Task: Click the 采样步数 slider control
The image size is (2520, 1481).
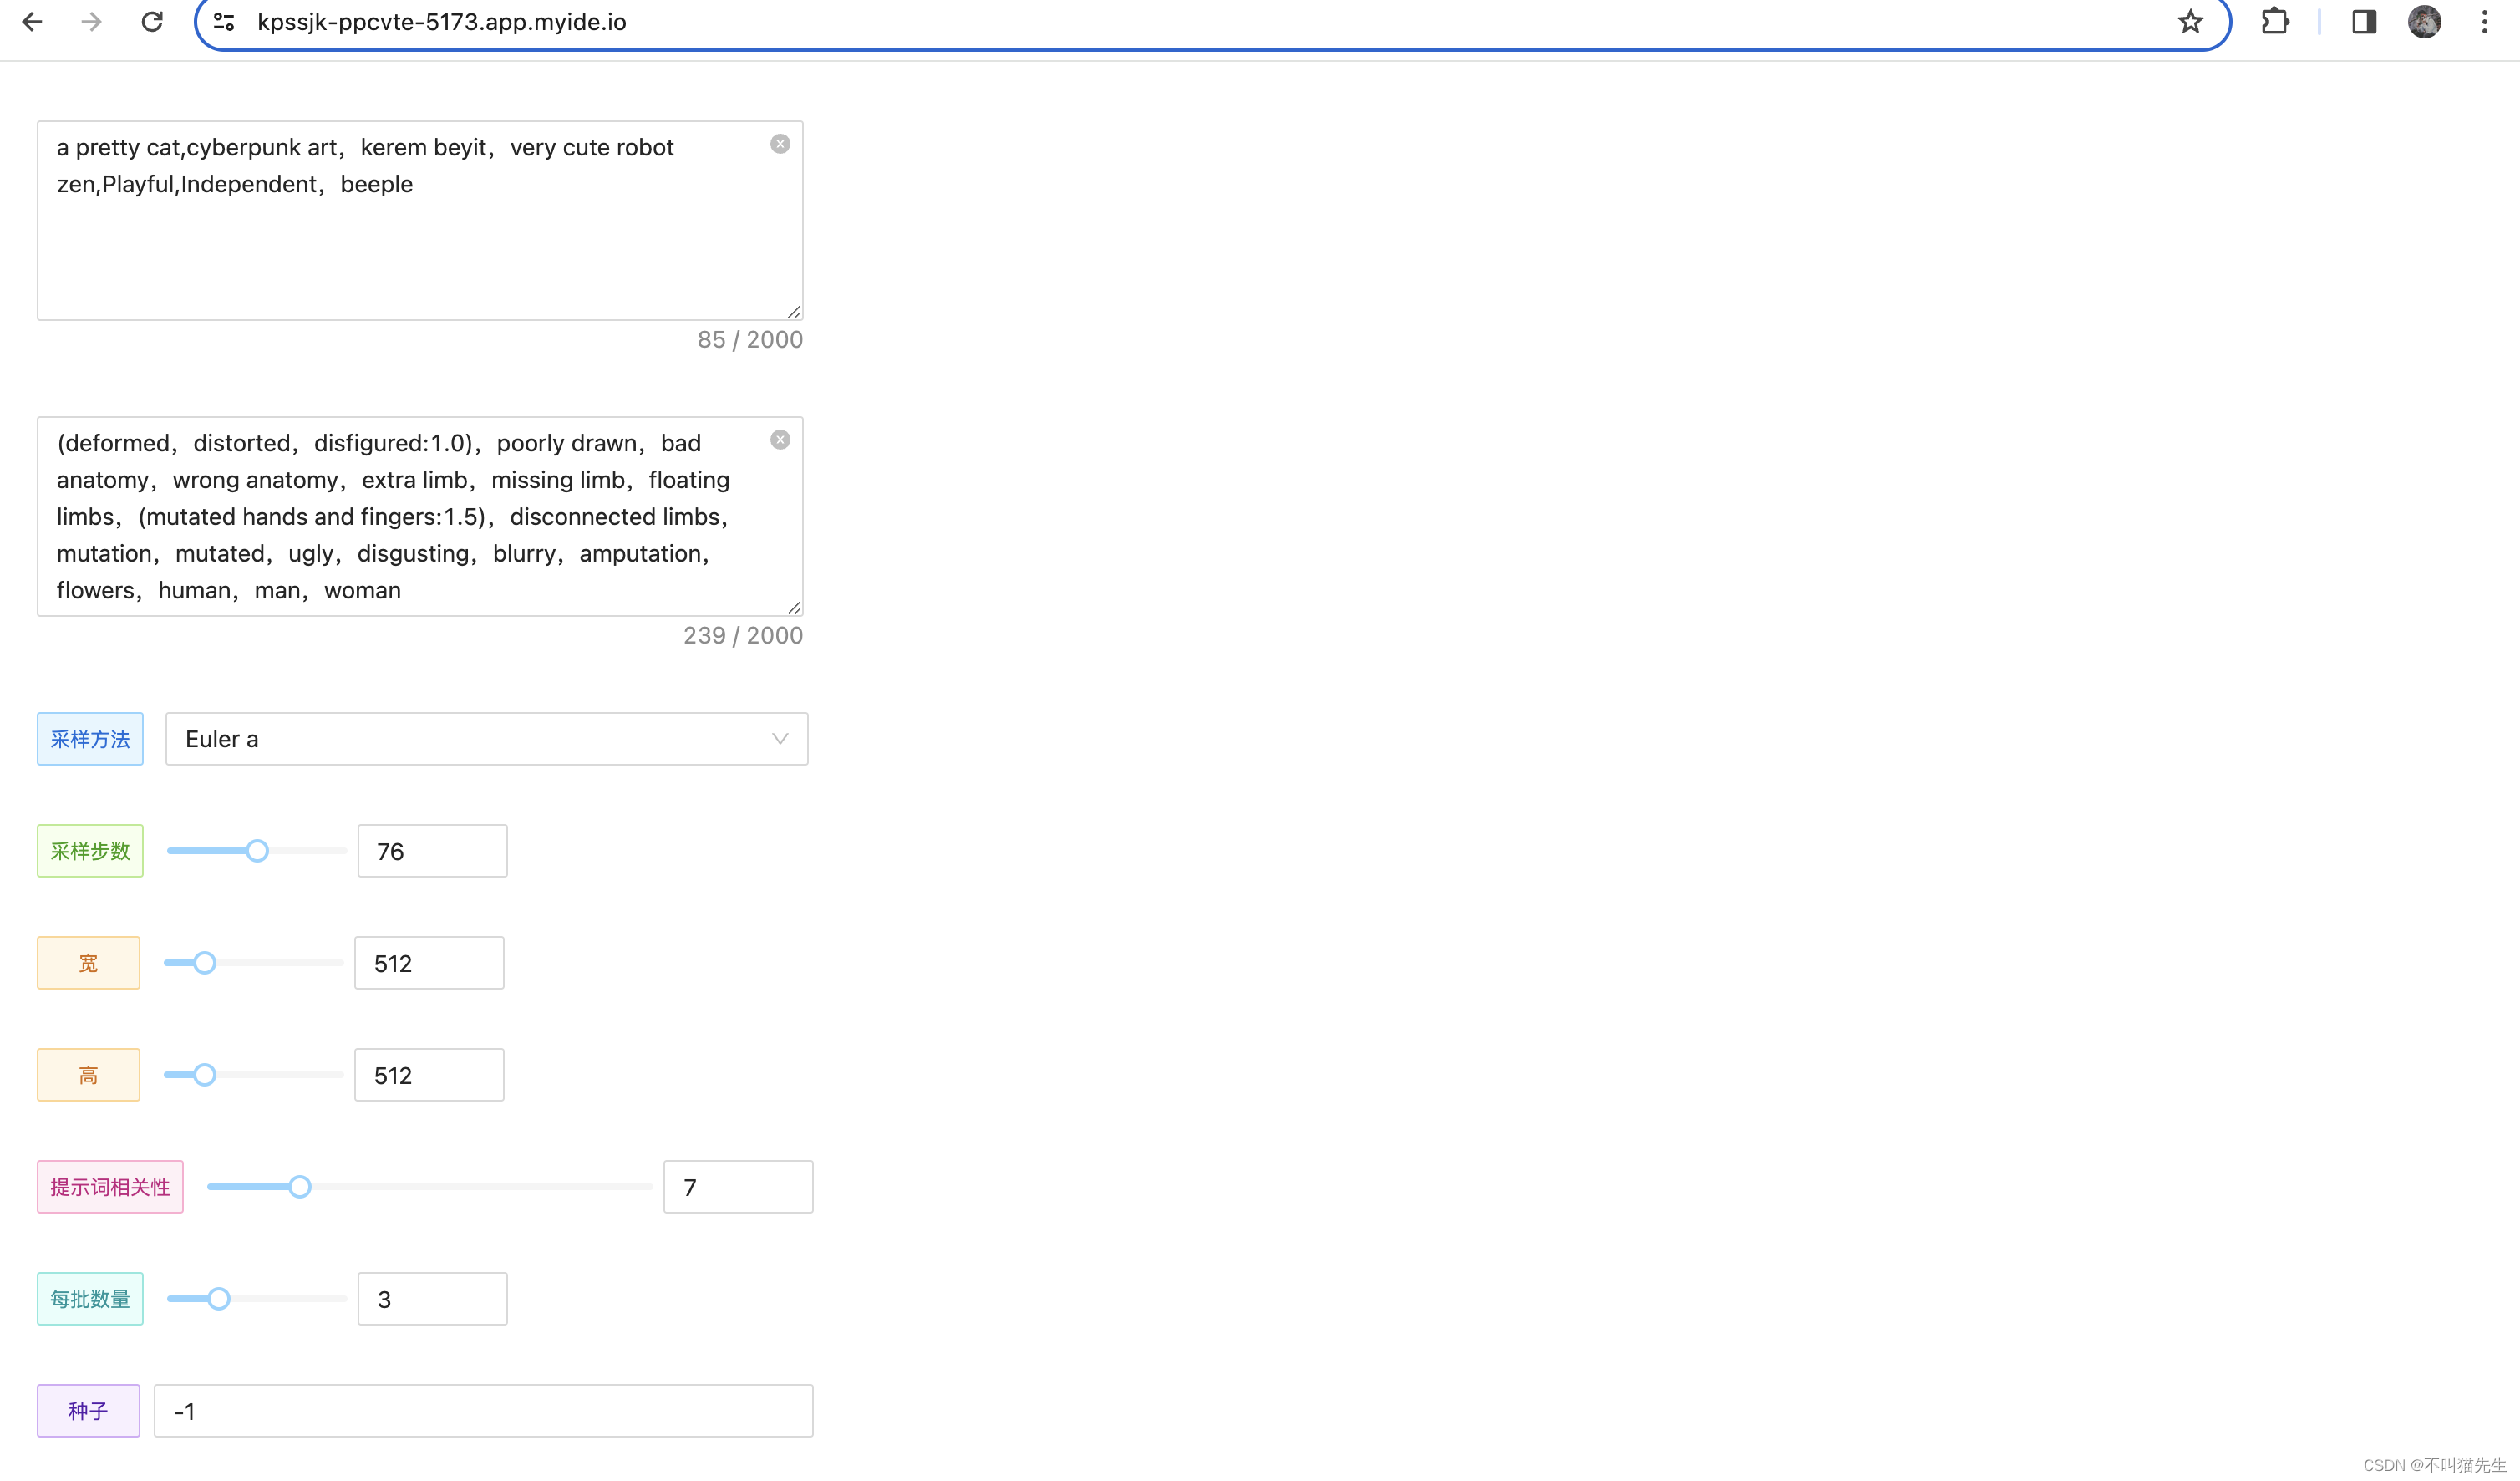Action: [256, 852]
